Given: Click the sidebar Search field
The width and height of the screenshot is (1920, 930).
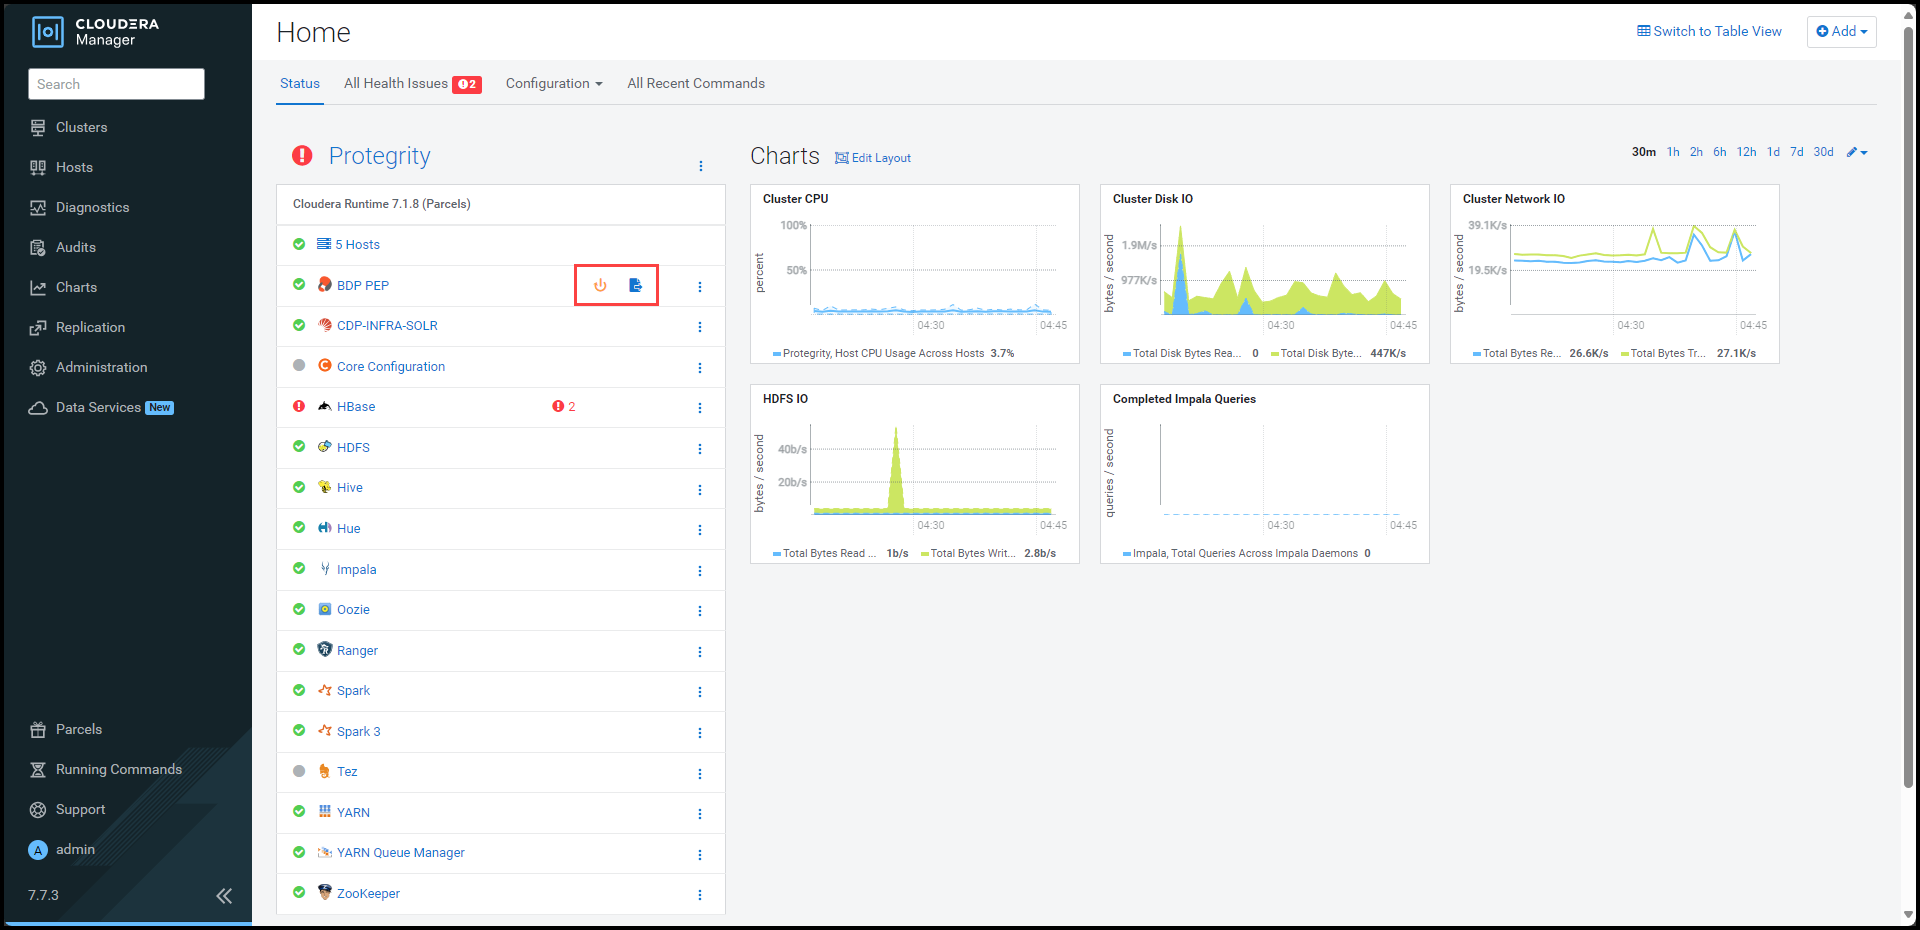Looking at the screenshot, I should [x=116, y=85].
